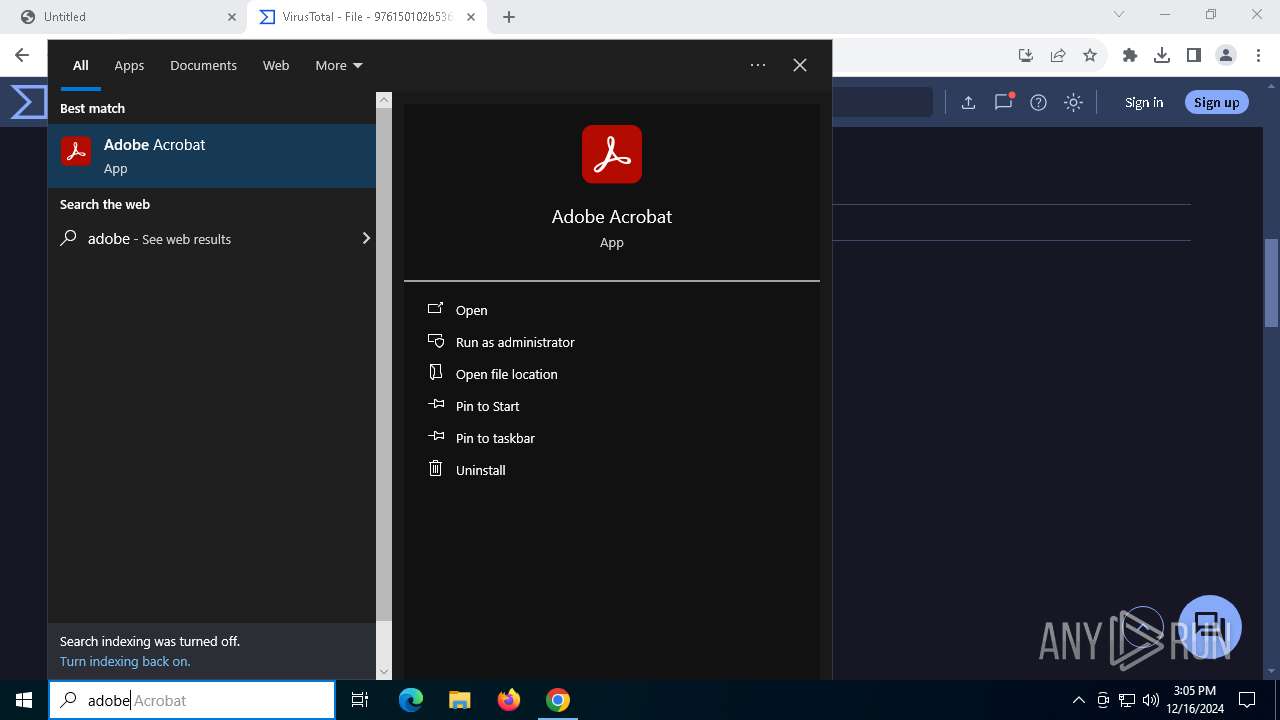This screenshot has width=1280, height=720.
Task: Bookmark this page with star icon
Action: (x=1090, y=55)
